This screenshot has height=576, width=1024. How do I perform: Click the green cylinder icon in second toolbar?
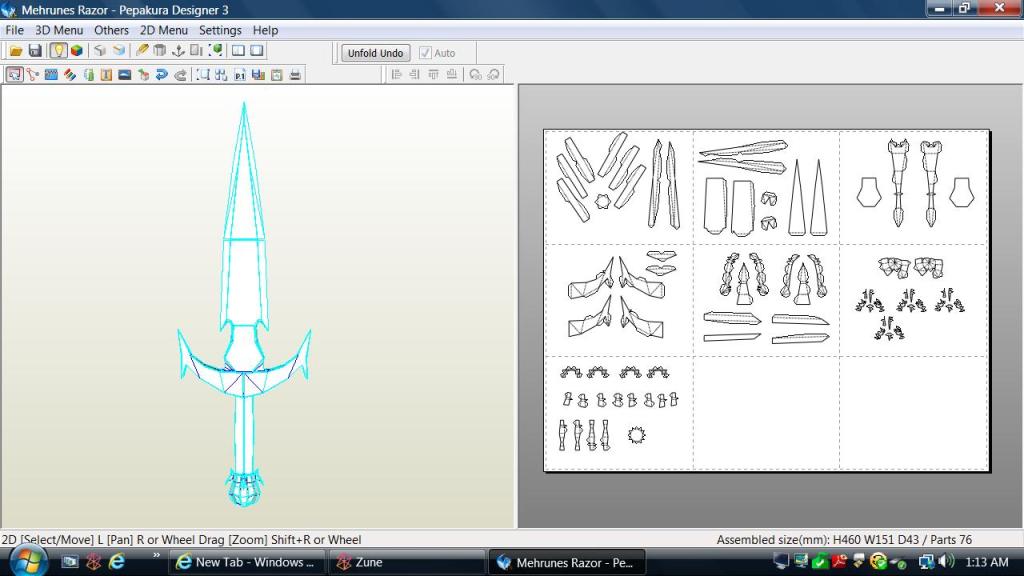click(x=88, y=74)
